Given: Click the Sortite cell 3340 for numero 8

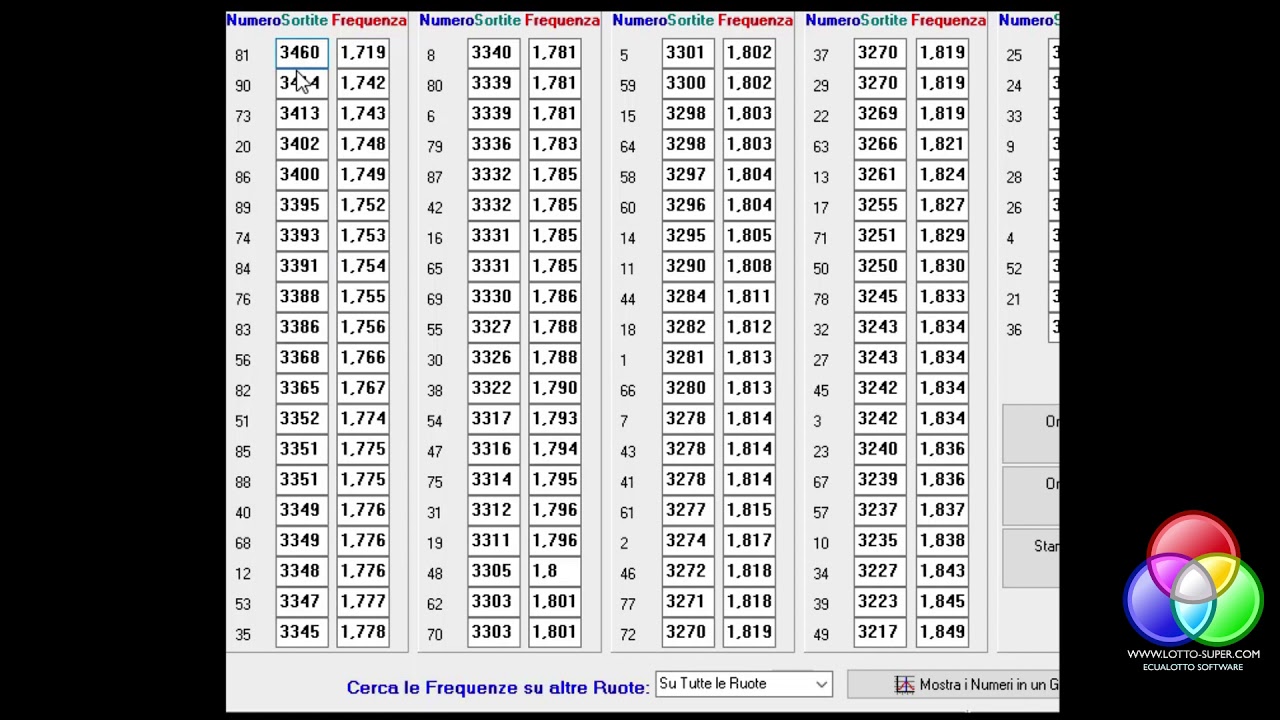Looking at the screenshot, I should [x=494, y=53].
